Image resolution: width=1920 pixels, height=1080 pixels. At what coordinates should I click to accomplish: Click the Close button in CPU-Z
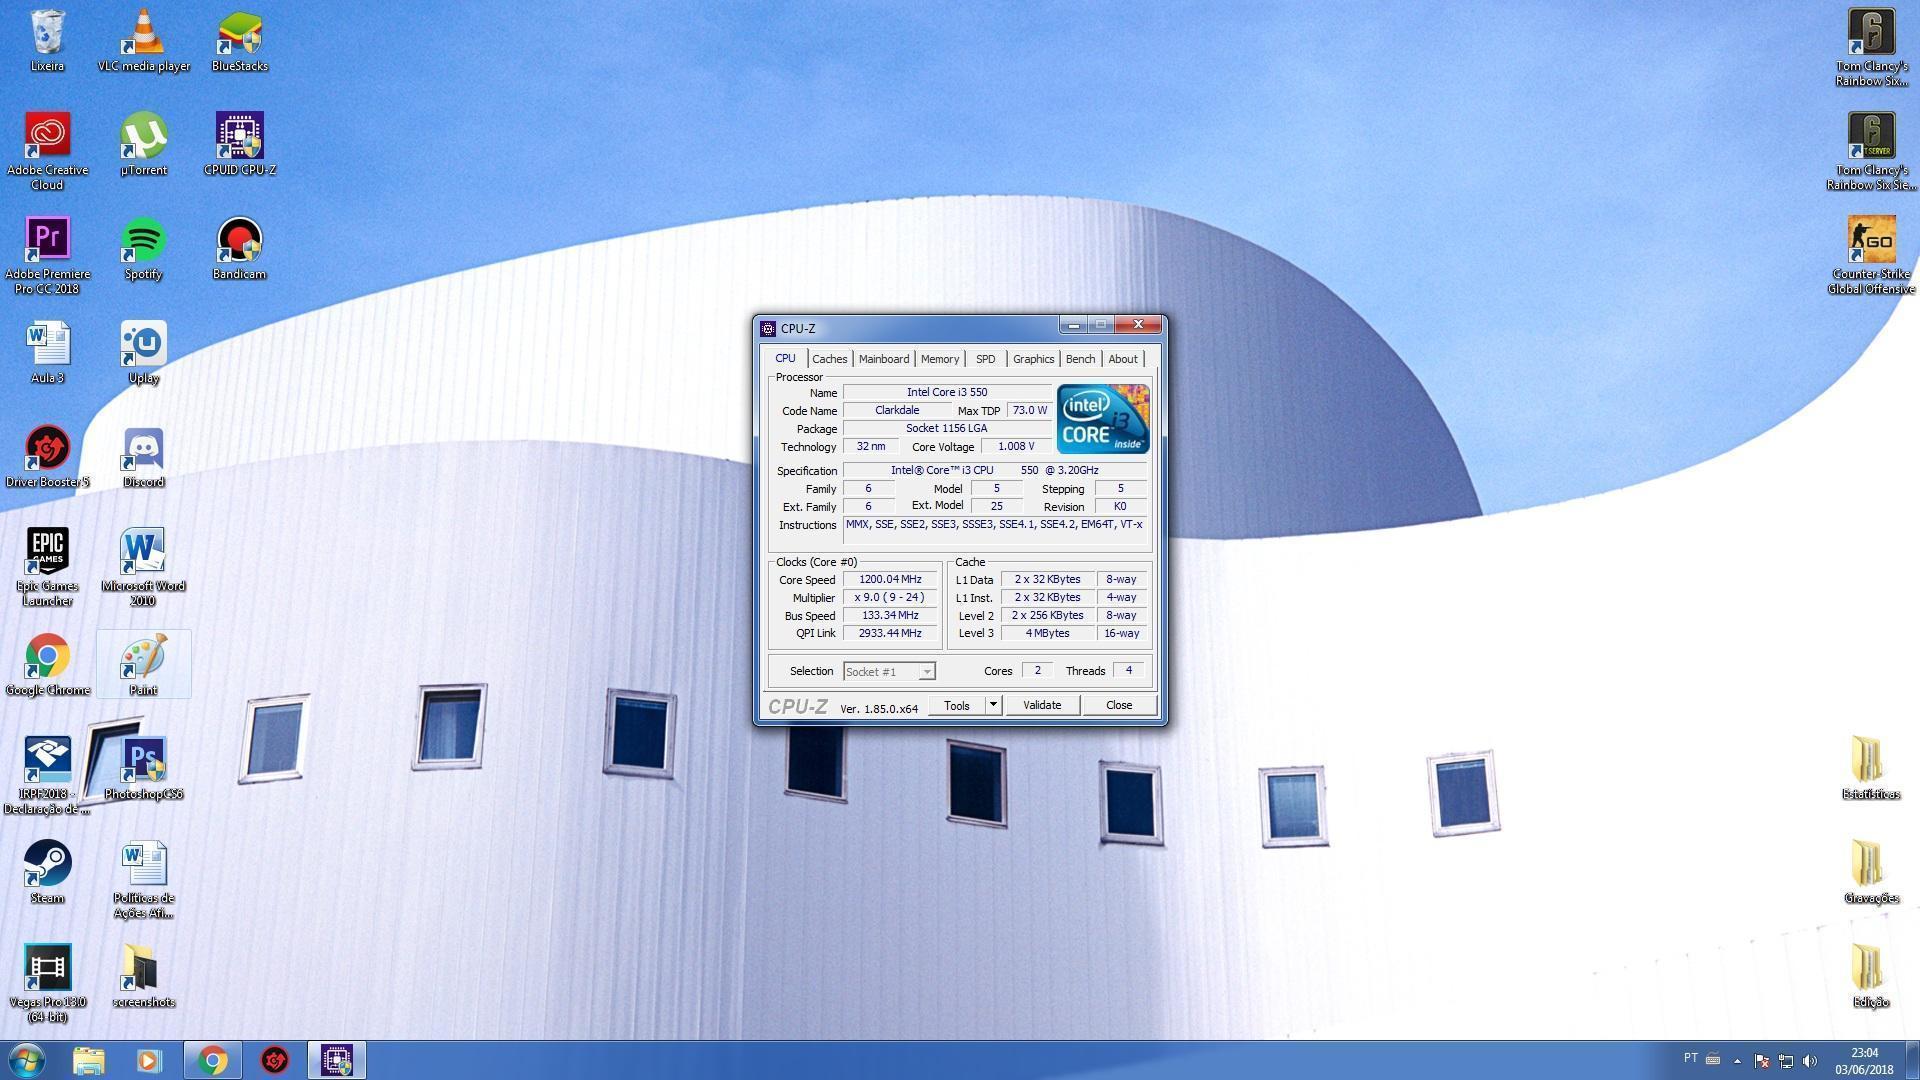1119,705
